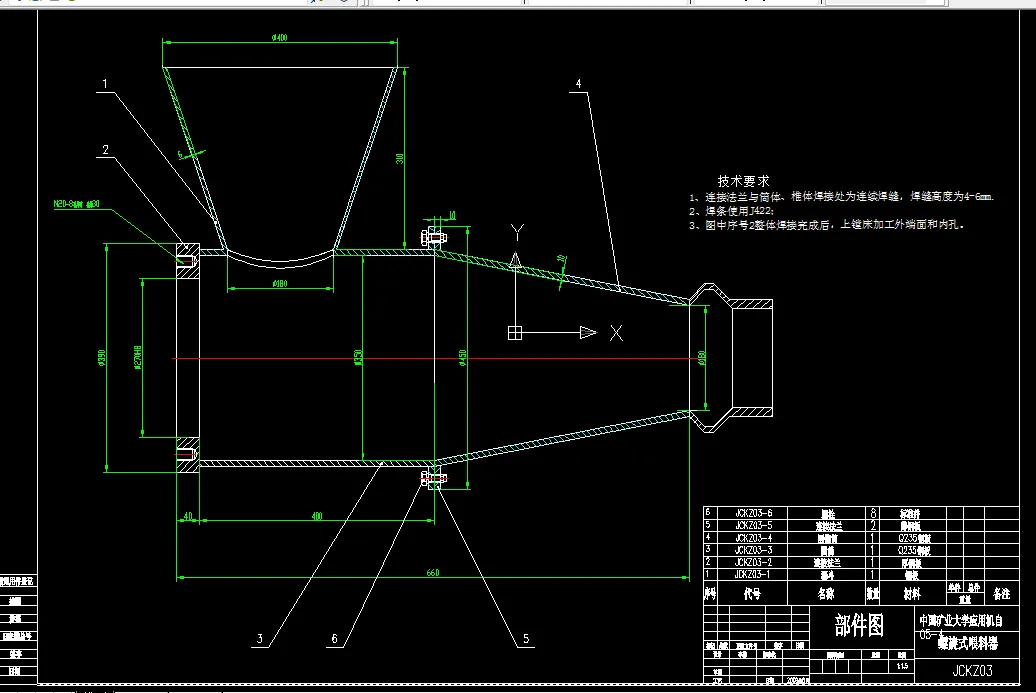
Task: Click the 40 flange thickness dimension
Action: click(188, 516)
